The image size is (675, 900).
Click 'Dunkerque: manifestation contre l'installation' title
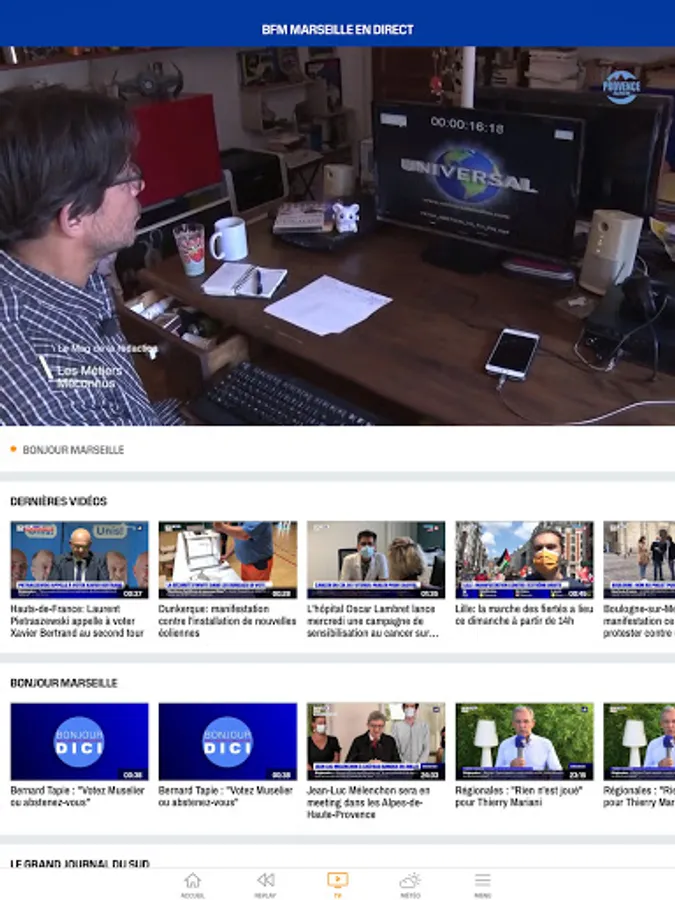227,621
